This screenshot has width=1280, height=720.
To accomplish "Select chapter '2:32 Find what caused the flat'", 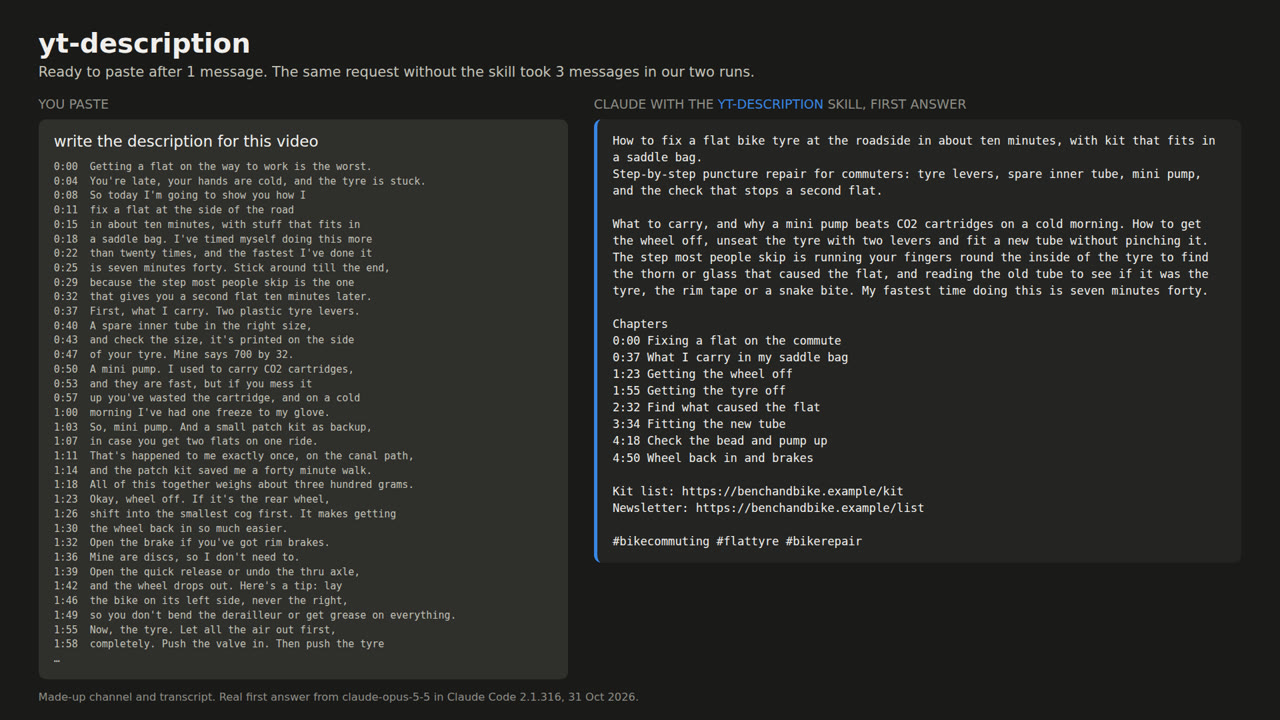I will tap(716, 408).
